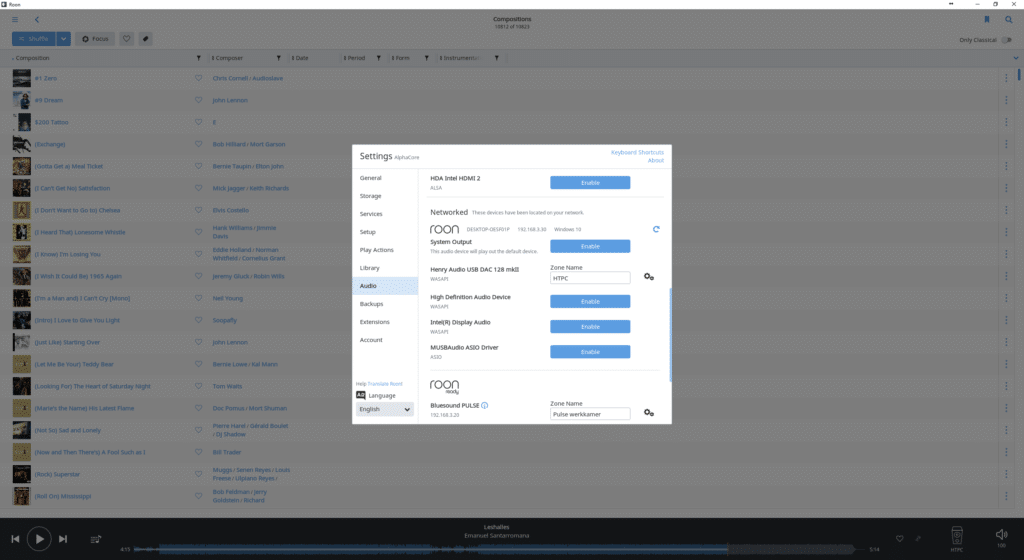
Task: Favorite '(Rock) Superstar' composition heart
Action: [199, 474]
